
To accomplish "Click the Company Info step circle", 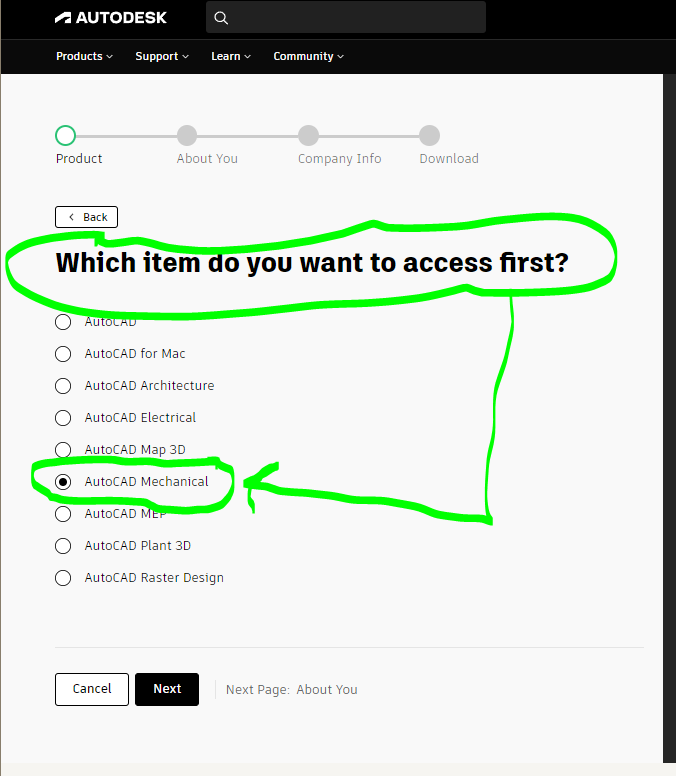I will (308, 135).
